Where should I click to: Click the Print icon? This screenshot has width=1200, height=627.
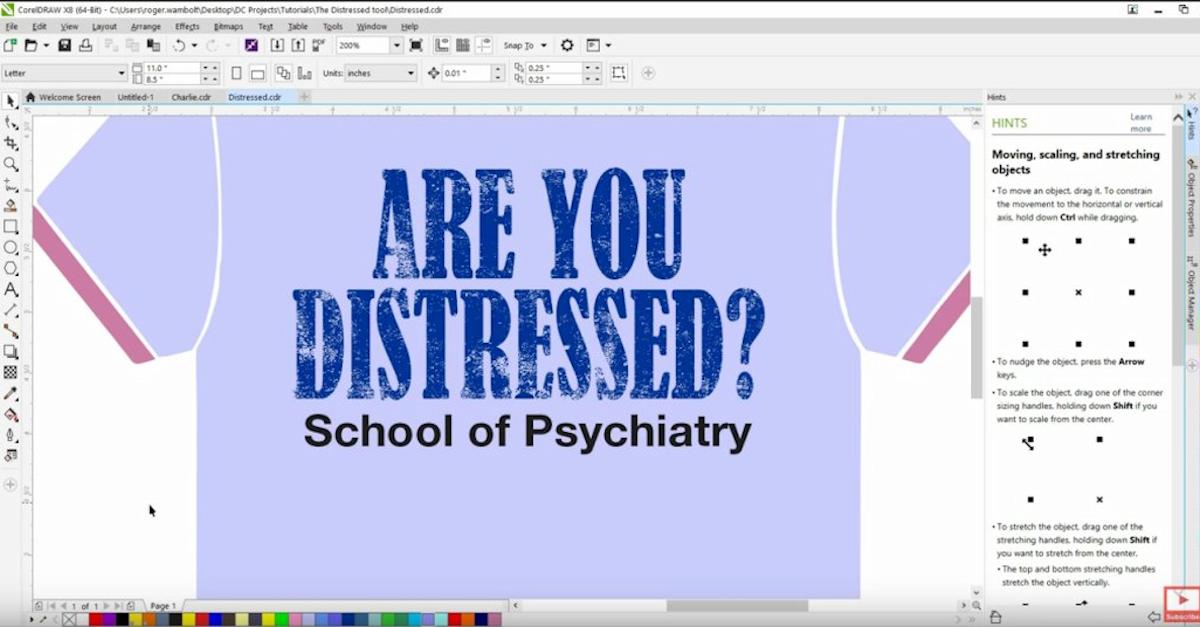point(86,46)
